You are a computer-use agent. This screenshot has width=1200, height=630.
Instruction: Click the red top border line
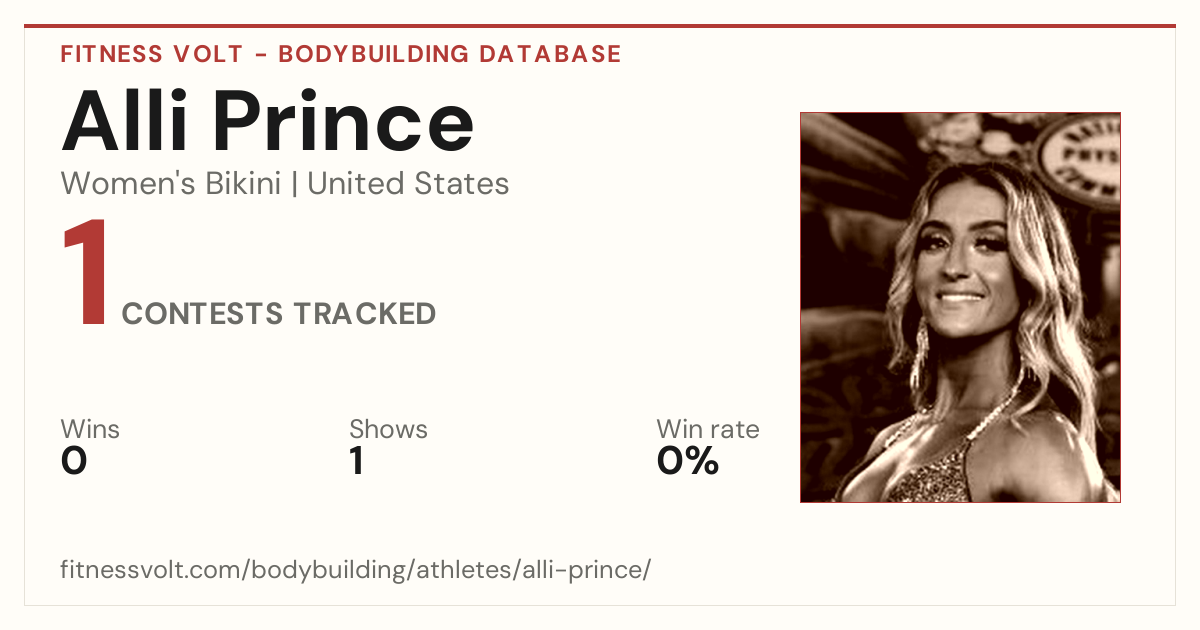pyautogui.click(x=600, y=26)
